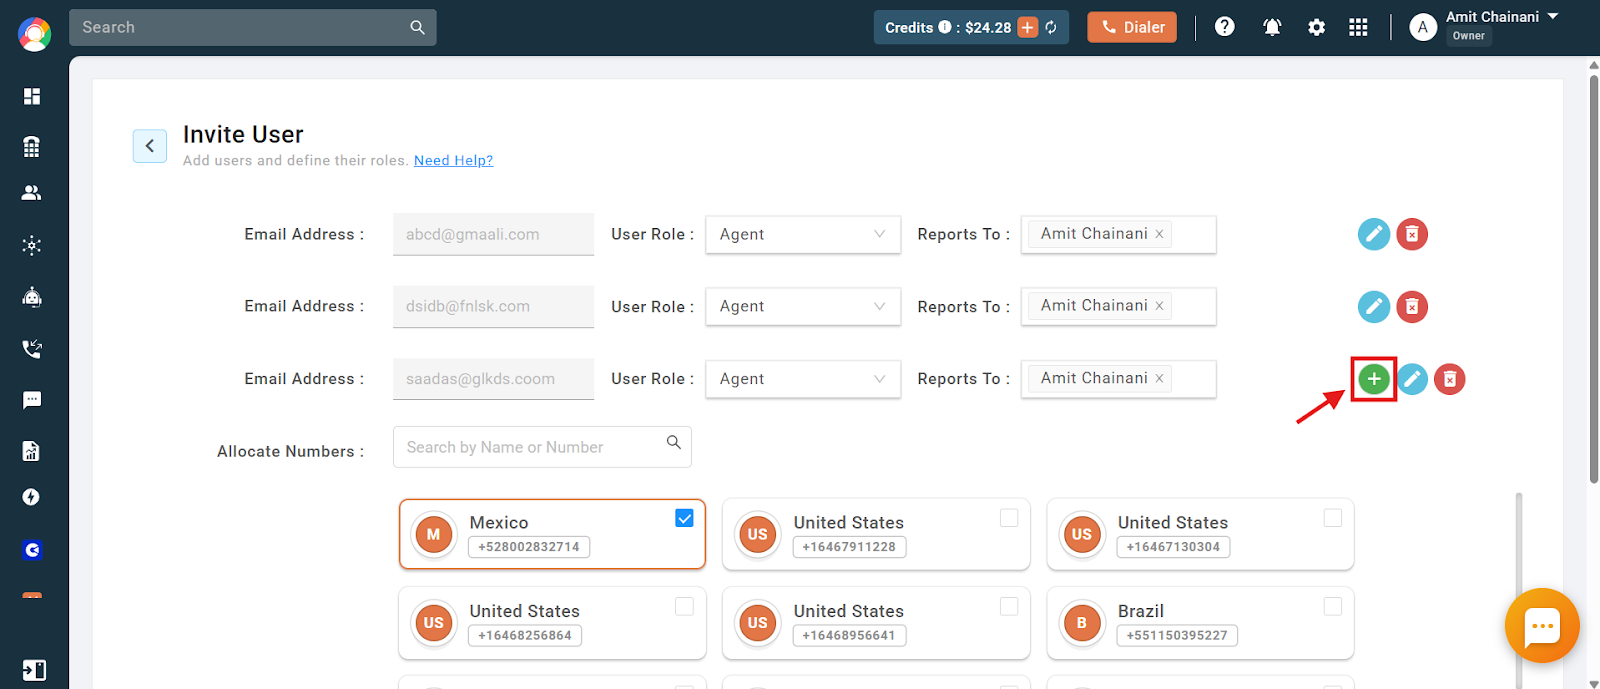Viewport: 1600px width, 689px height.
Task: Open the settings gear in the top bar
Action: point(1317,28)
